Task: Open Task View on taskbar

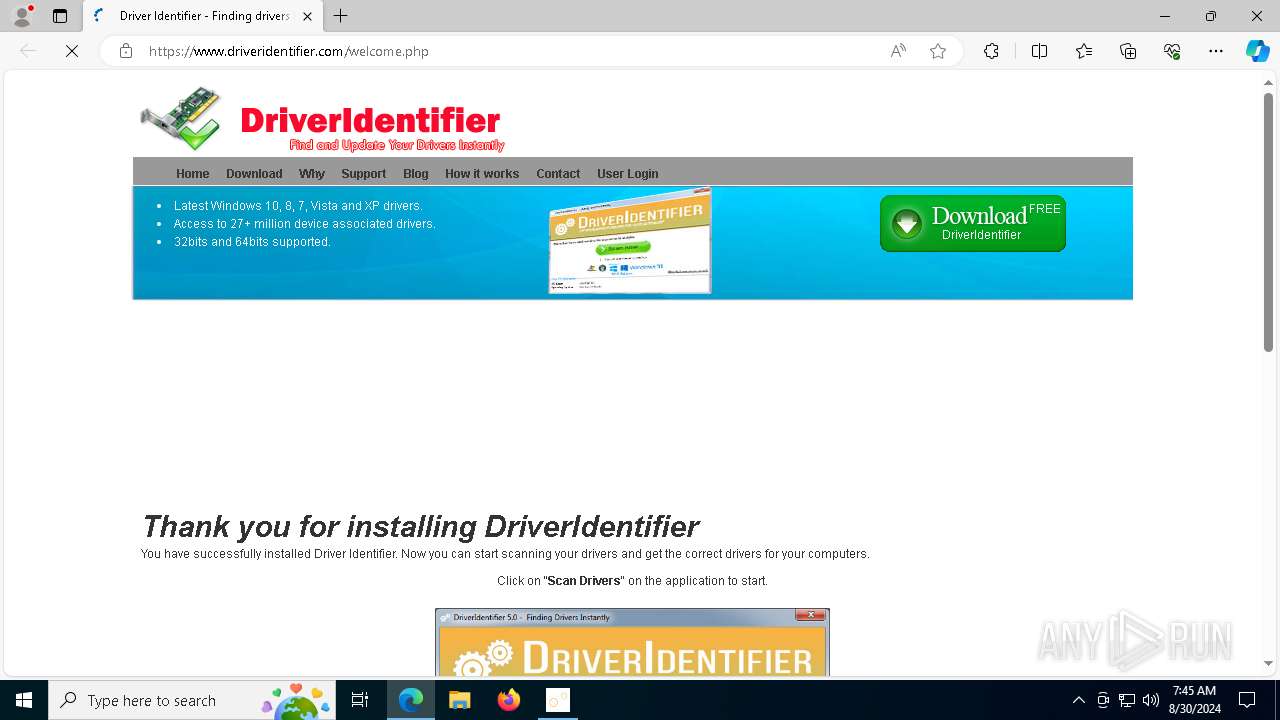Action: click(x=360, y=700)
